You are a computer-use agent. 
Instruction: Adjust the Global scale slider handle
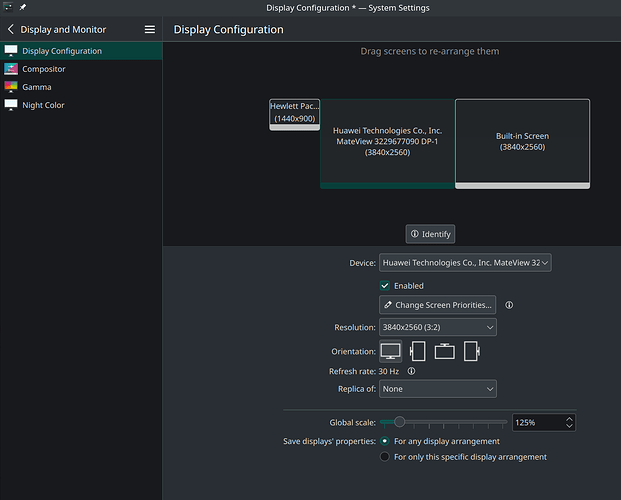point(400,422)
